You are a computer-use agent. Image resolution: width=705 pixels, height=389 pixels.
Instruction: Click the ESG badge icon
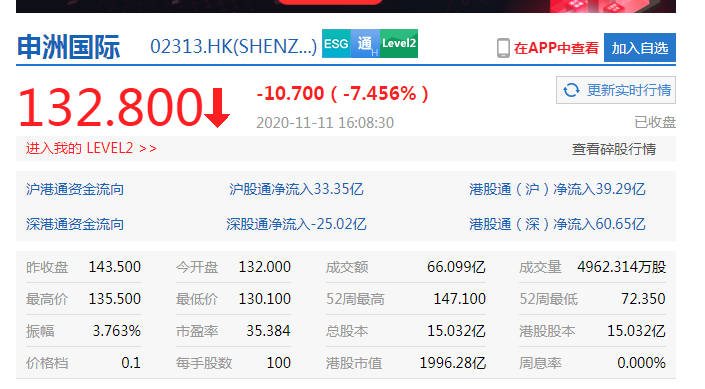(x=336, y=44)
